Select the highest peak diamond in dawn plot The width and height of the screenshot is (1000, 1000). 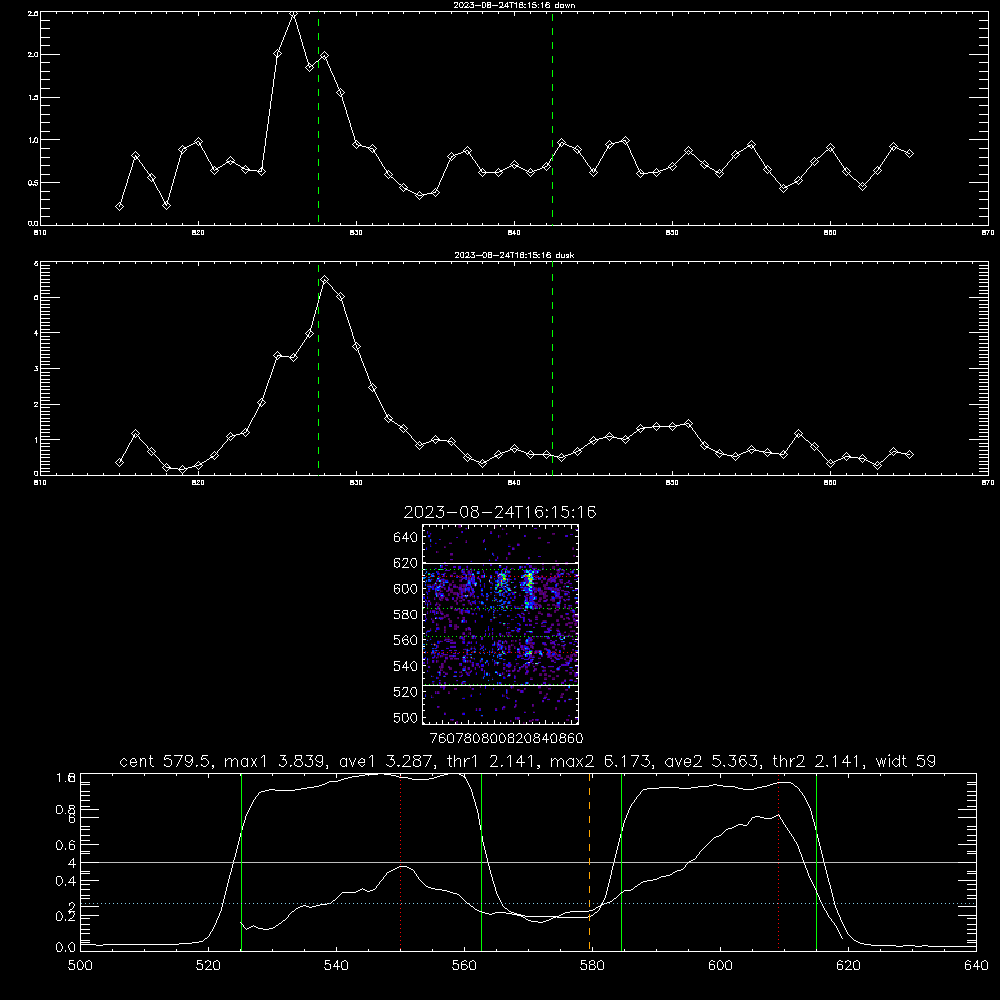point(293,13)
